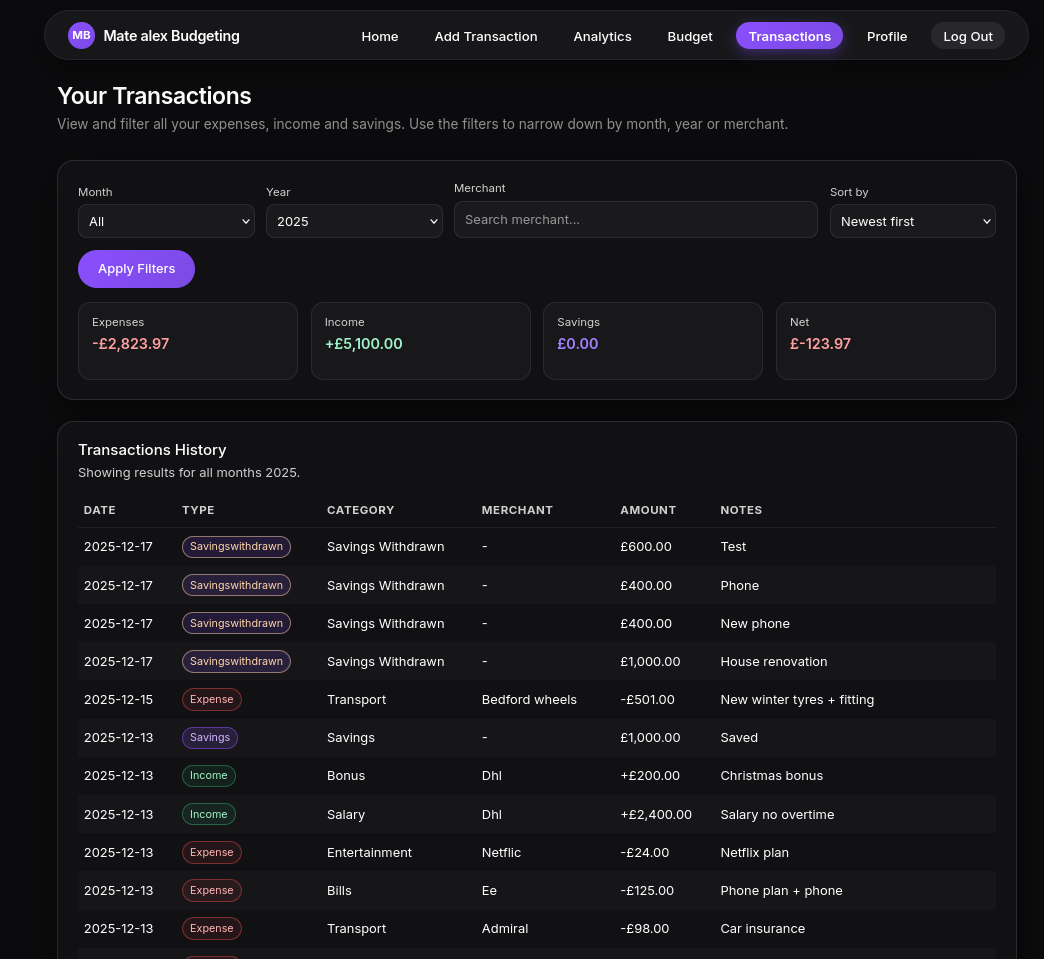Change the Sort by dropdown from Newest first
The height and width of the screenshot is (959, 1044).
point(912,221)
